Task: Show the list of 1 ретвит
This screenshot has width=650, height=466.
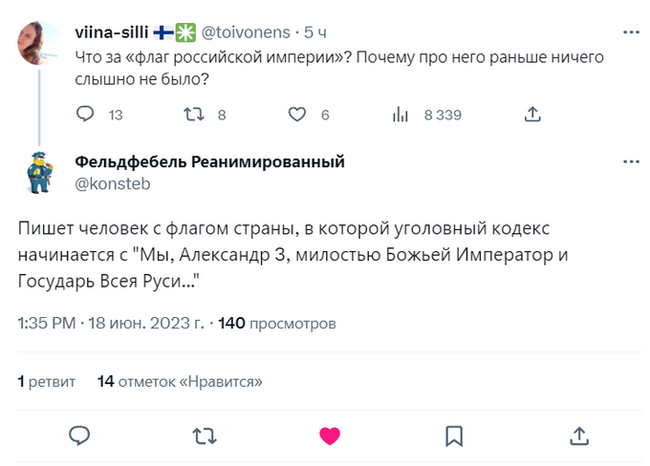Action: click(46, 381)
